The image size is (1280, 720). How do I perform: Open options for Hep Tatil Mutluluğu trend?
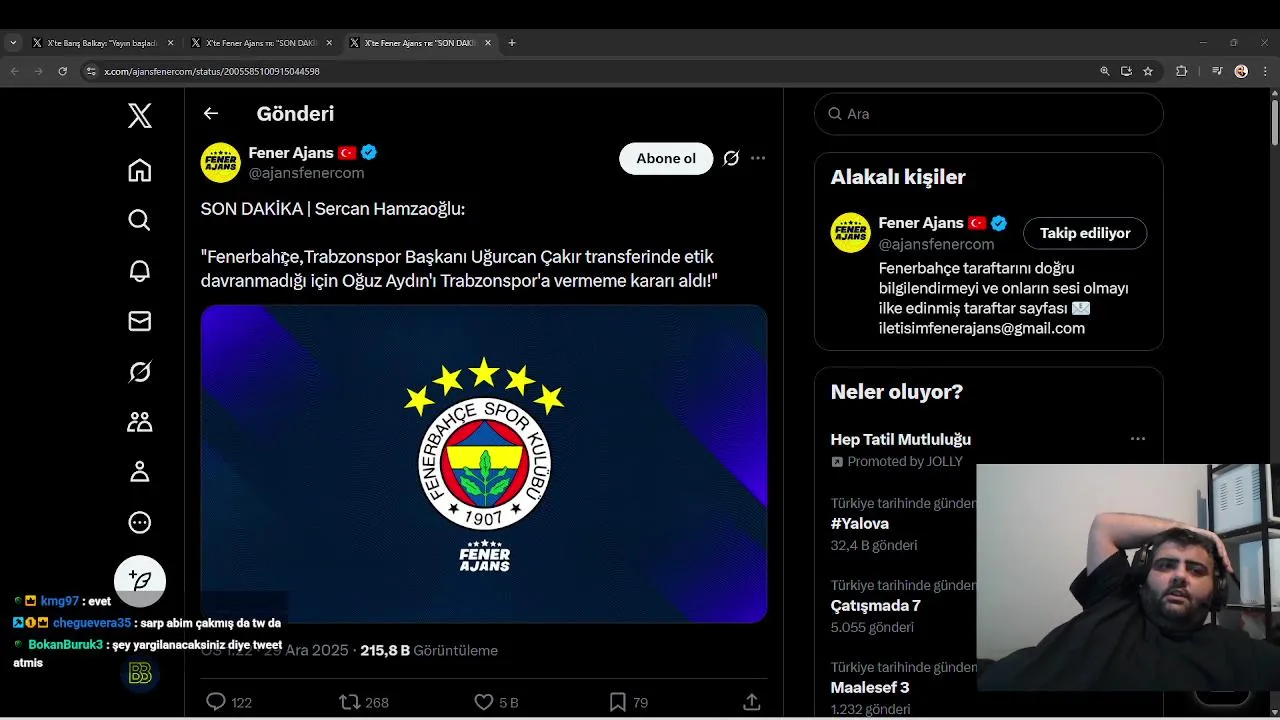tap(1138, 439)
